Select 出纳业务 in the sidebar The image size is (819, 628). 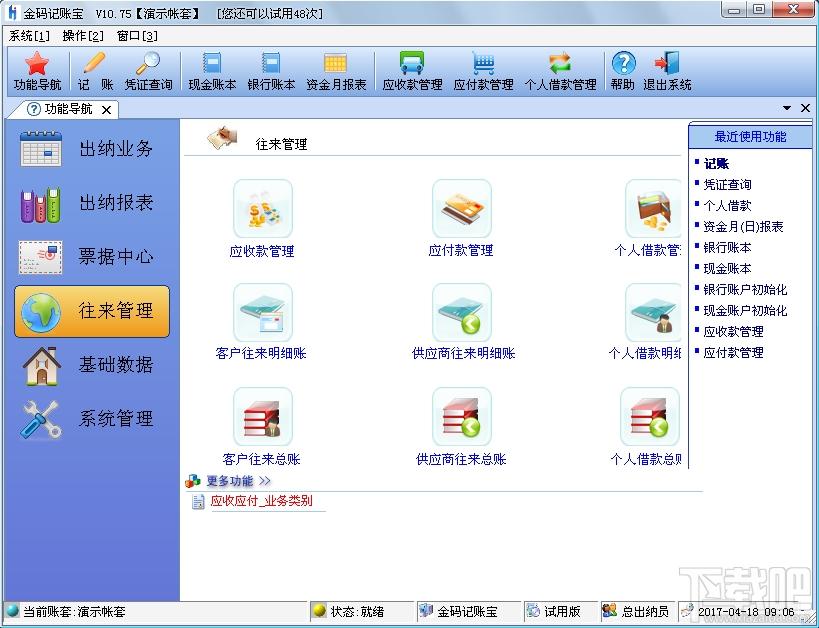(92, 149)
